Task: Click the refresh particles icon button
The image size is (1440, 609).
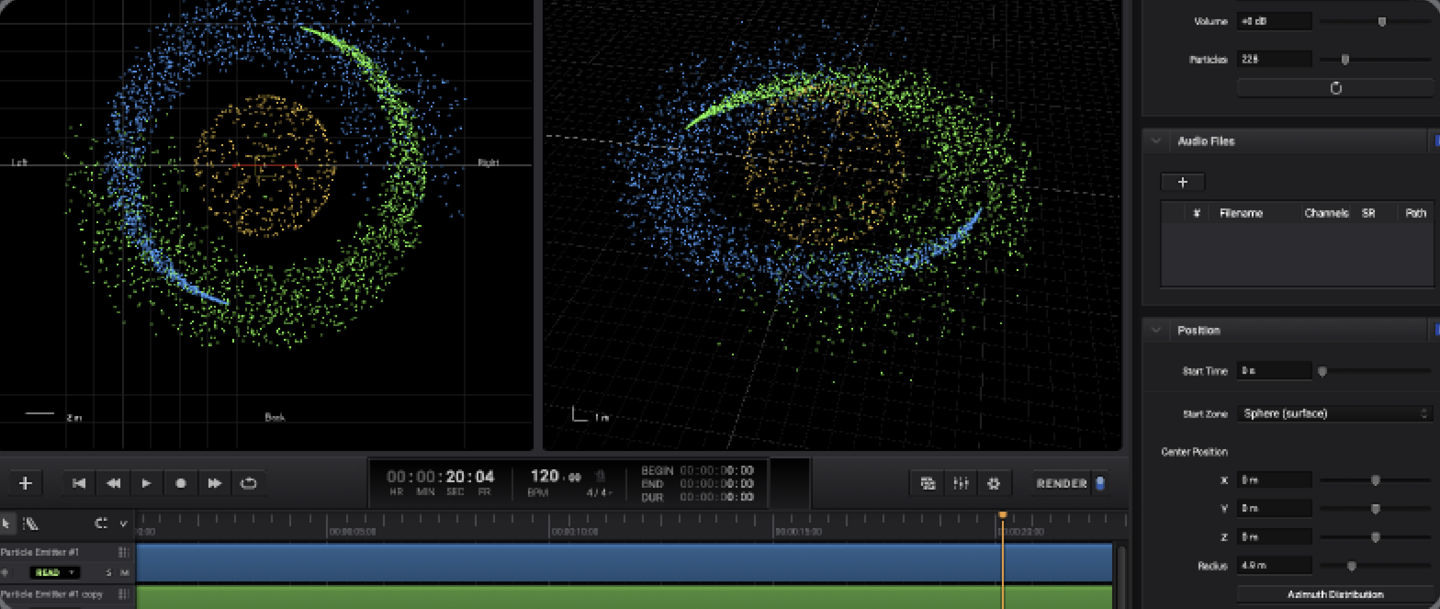Action: pos(1335,88)
